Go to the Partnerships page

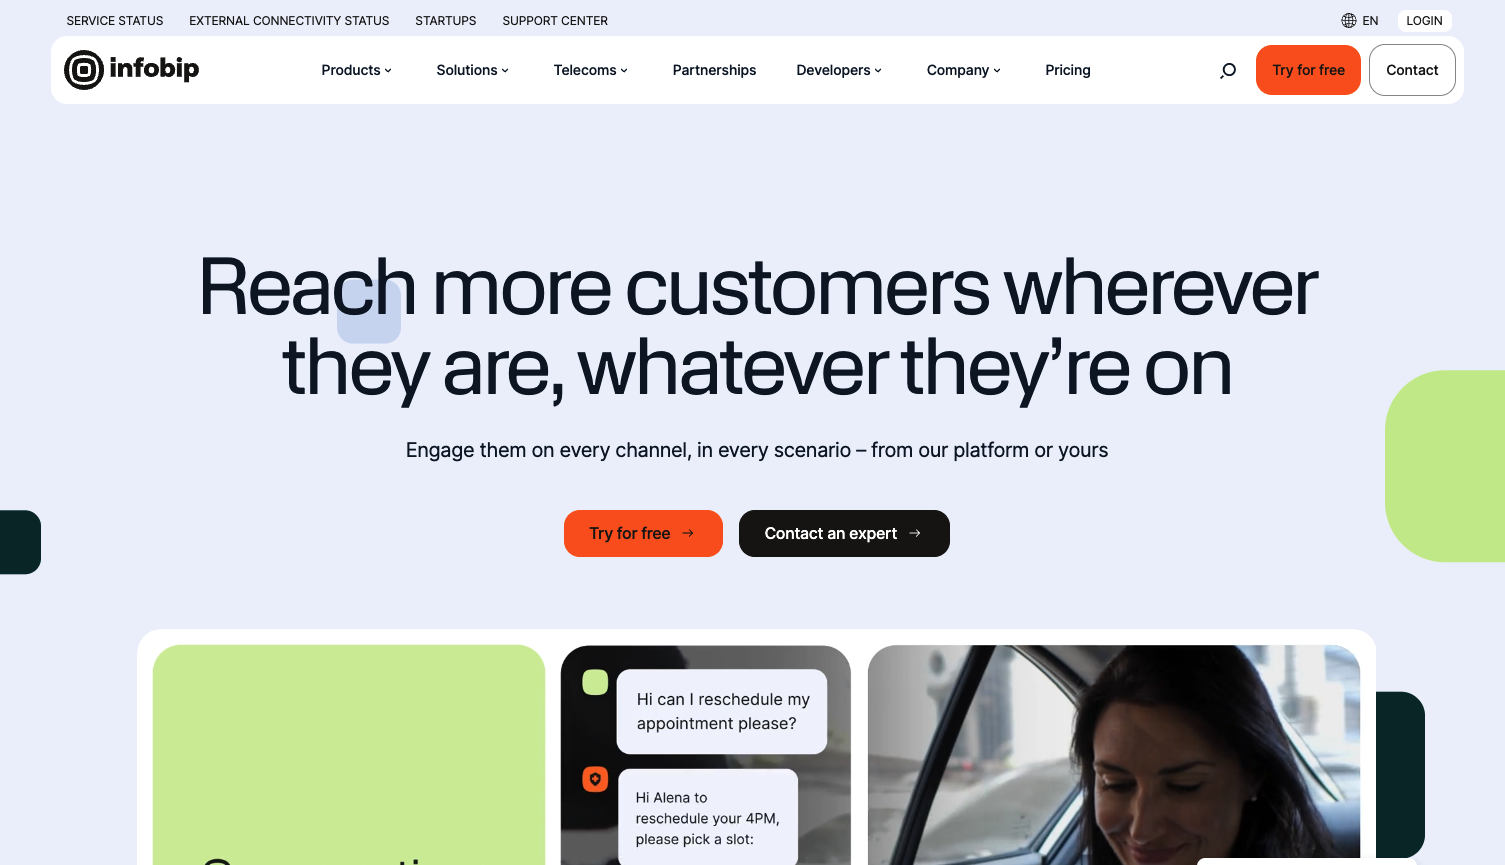pos(714,70)
